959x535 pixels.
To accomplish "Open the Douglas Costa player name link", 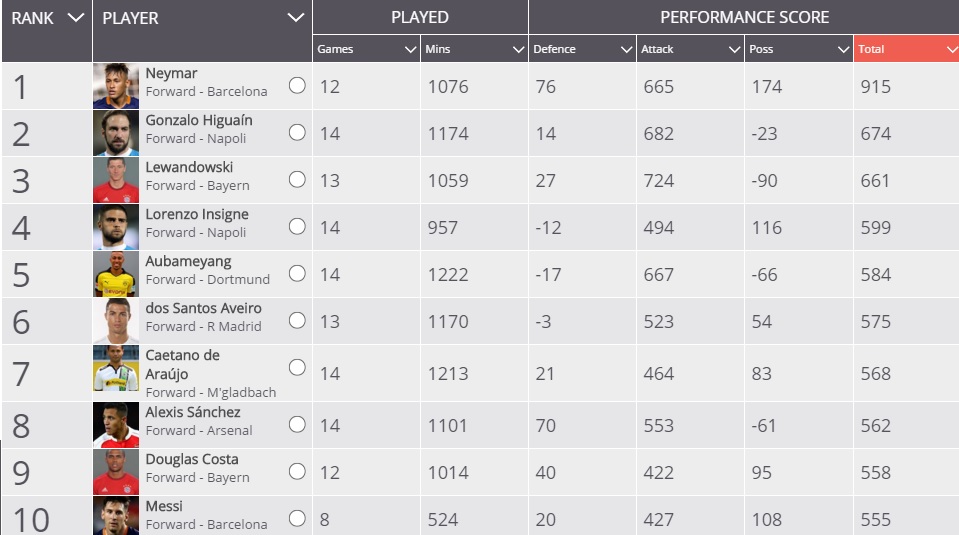I will [192, 459].
